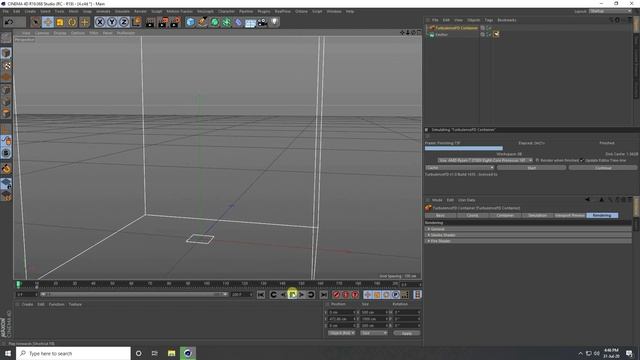The height and width of the screenshot is (360, 640).
Task: Click the green array modeling icon
Action: click(x=226, y=22)
